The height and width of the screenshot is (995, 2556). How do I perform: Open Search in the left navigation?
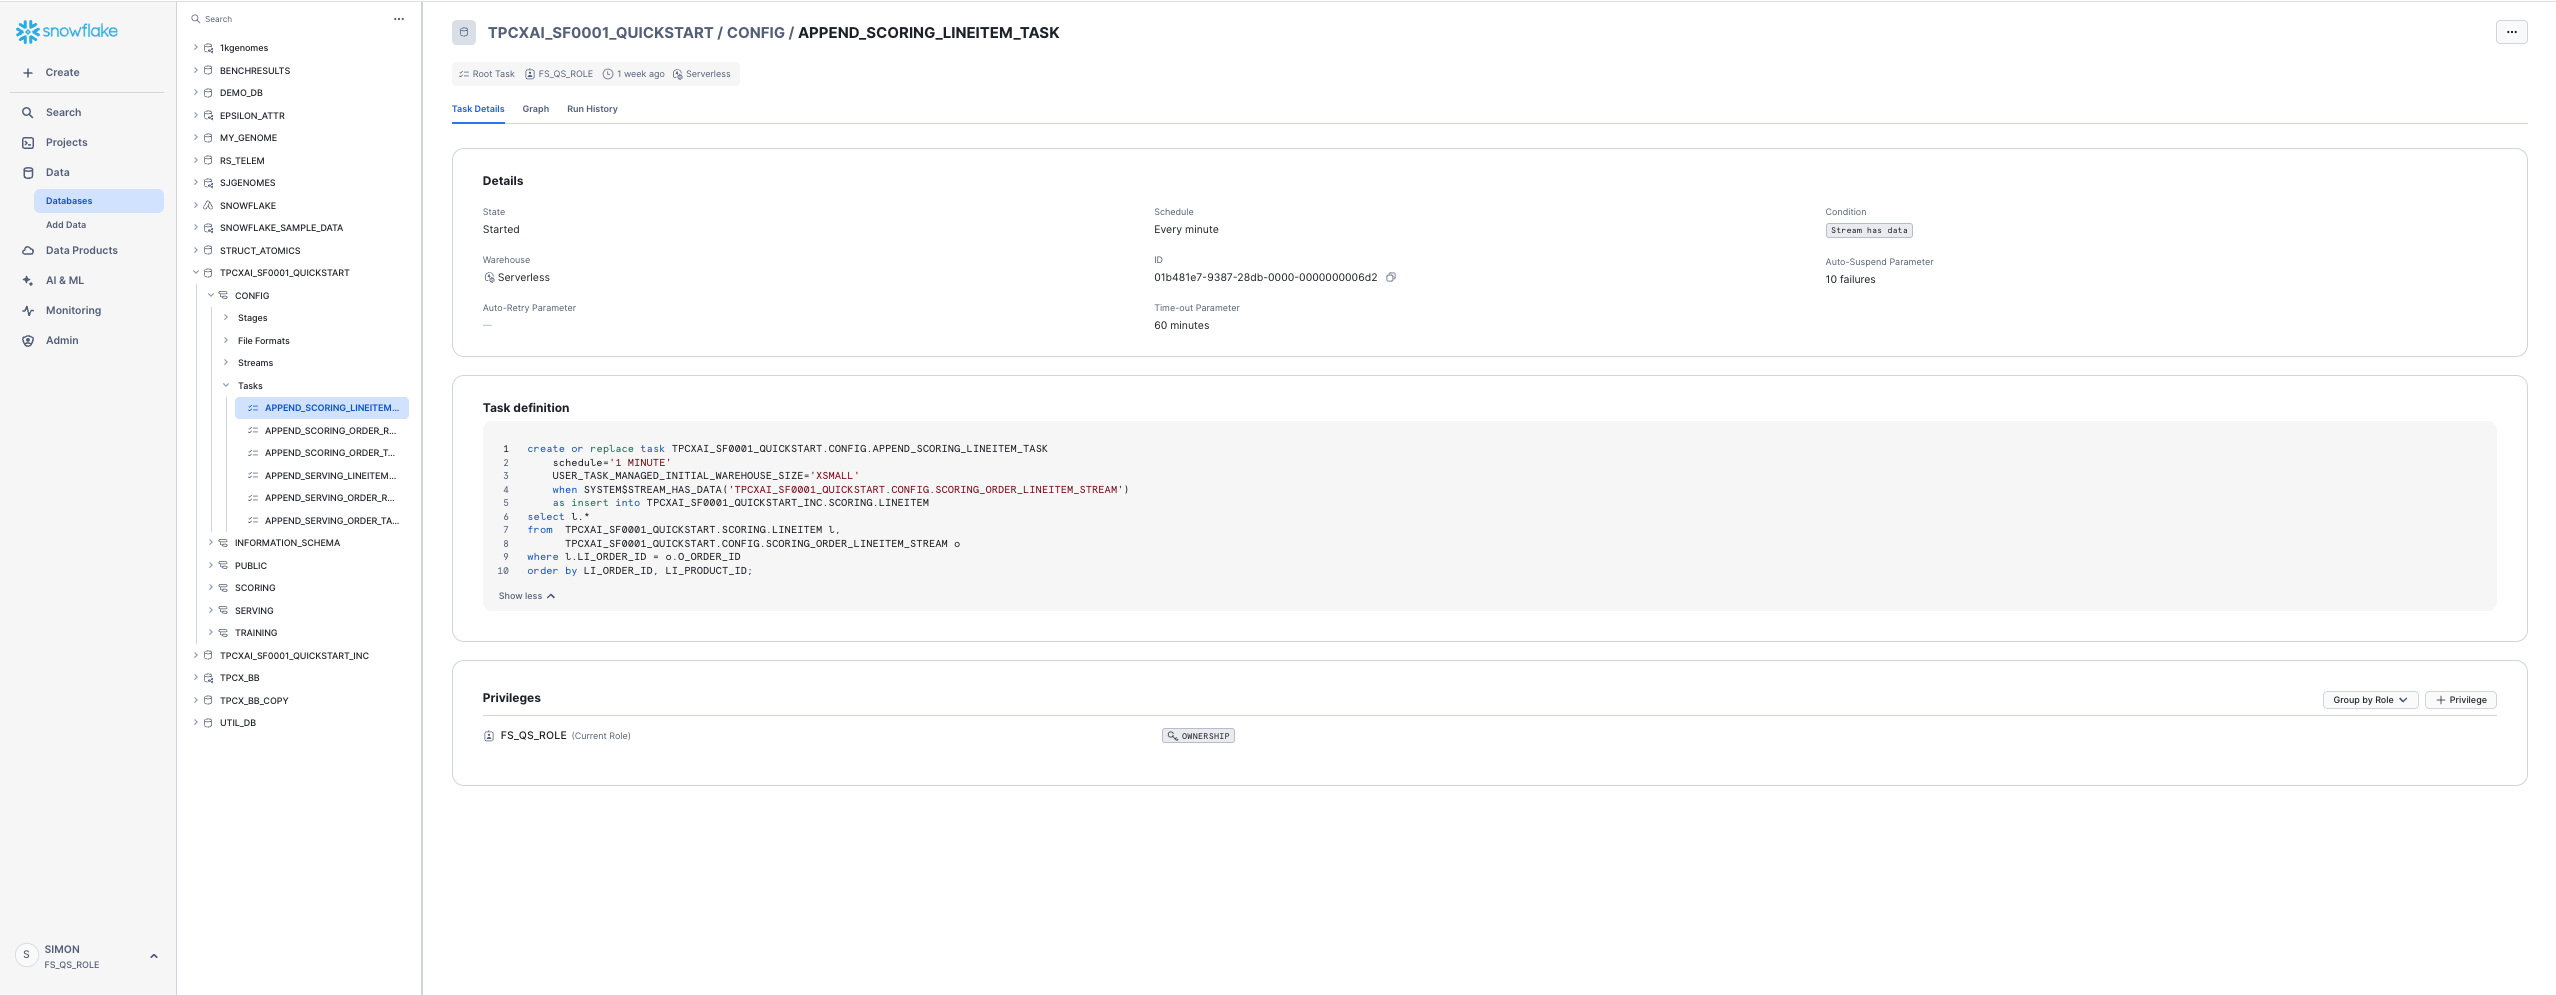point(63,113)
